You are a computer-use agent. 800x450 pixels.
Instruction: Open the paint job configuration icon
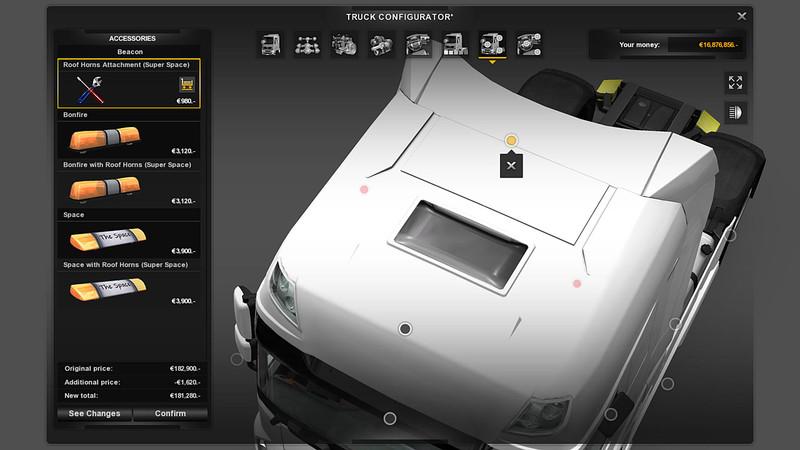pyautogui.click(x=453, y=44)
